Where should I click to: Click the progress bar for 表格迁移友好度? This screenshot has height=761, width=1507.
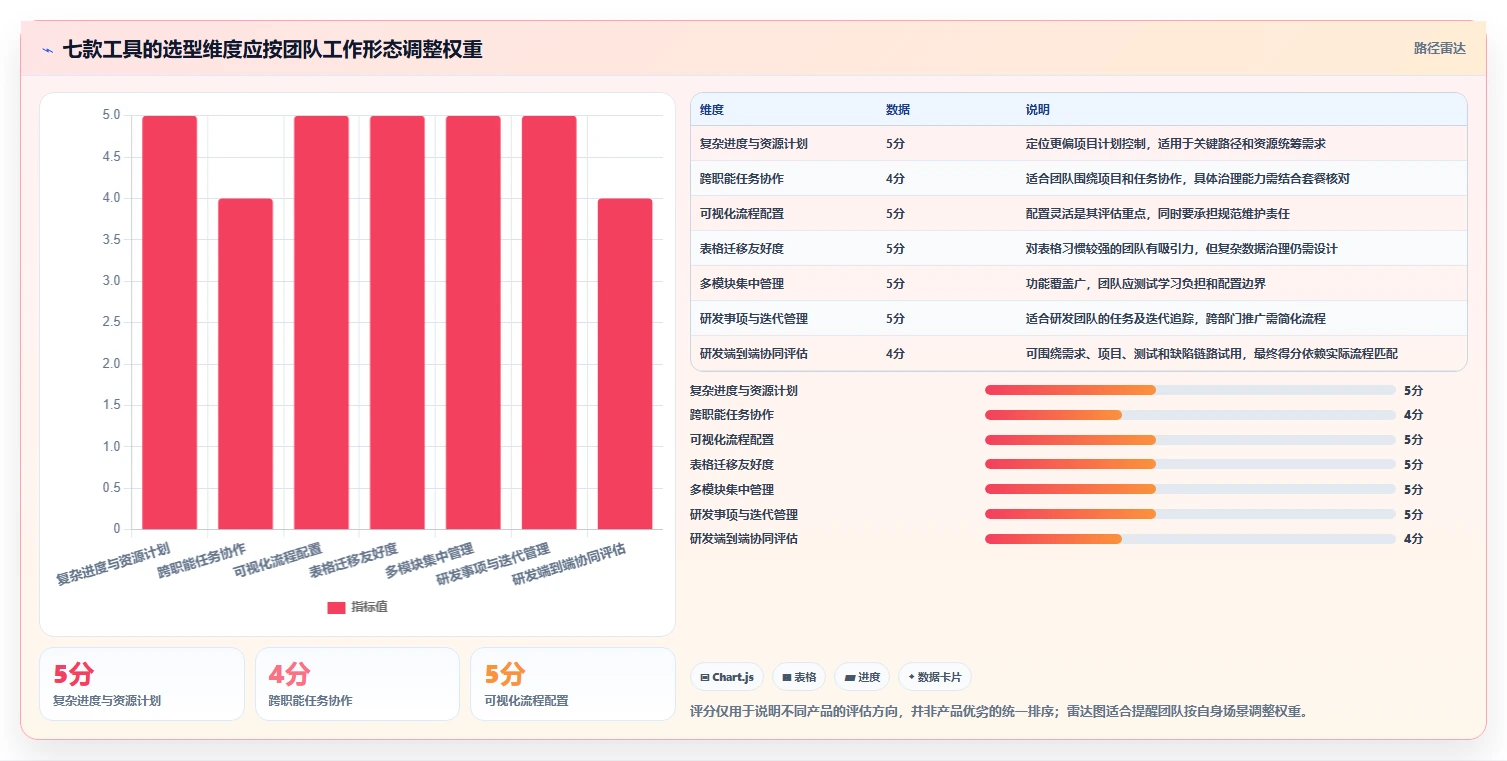[x=1190, y=464]
